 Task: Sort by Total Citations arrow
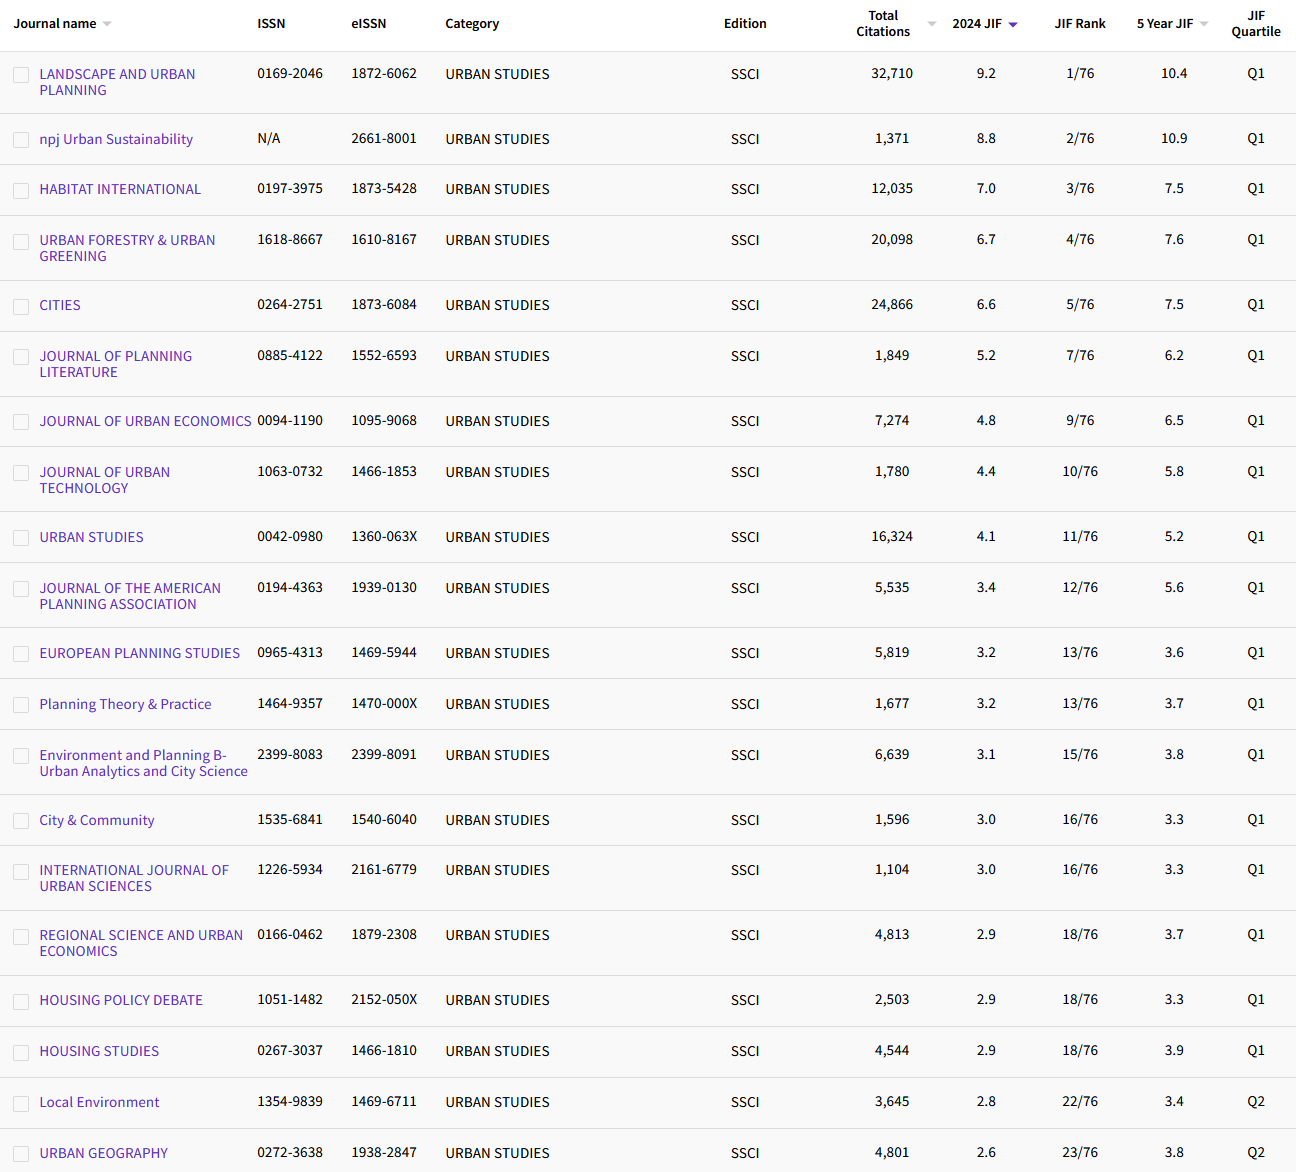pos(932,24)
